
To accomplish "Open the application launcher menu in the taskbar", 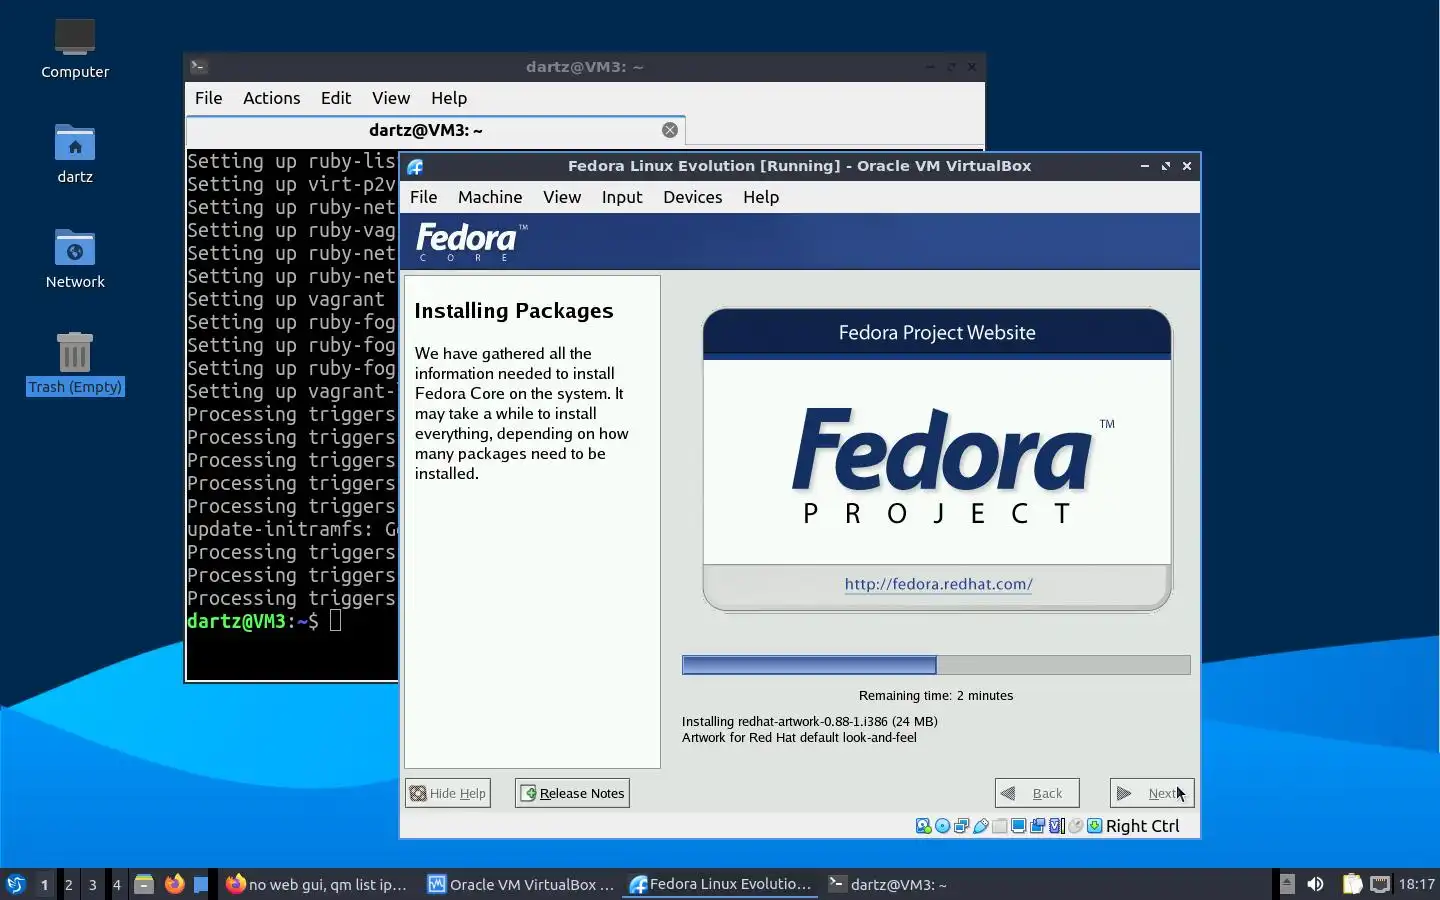I will [x=16, y=884].
